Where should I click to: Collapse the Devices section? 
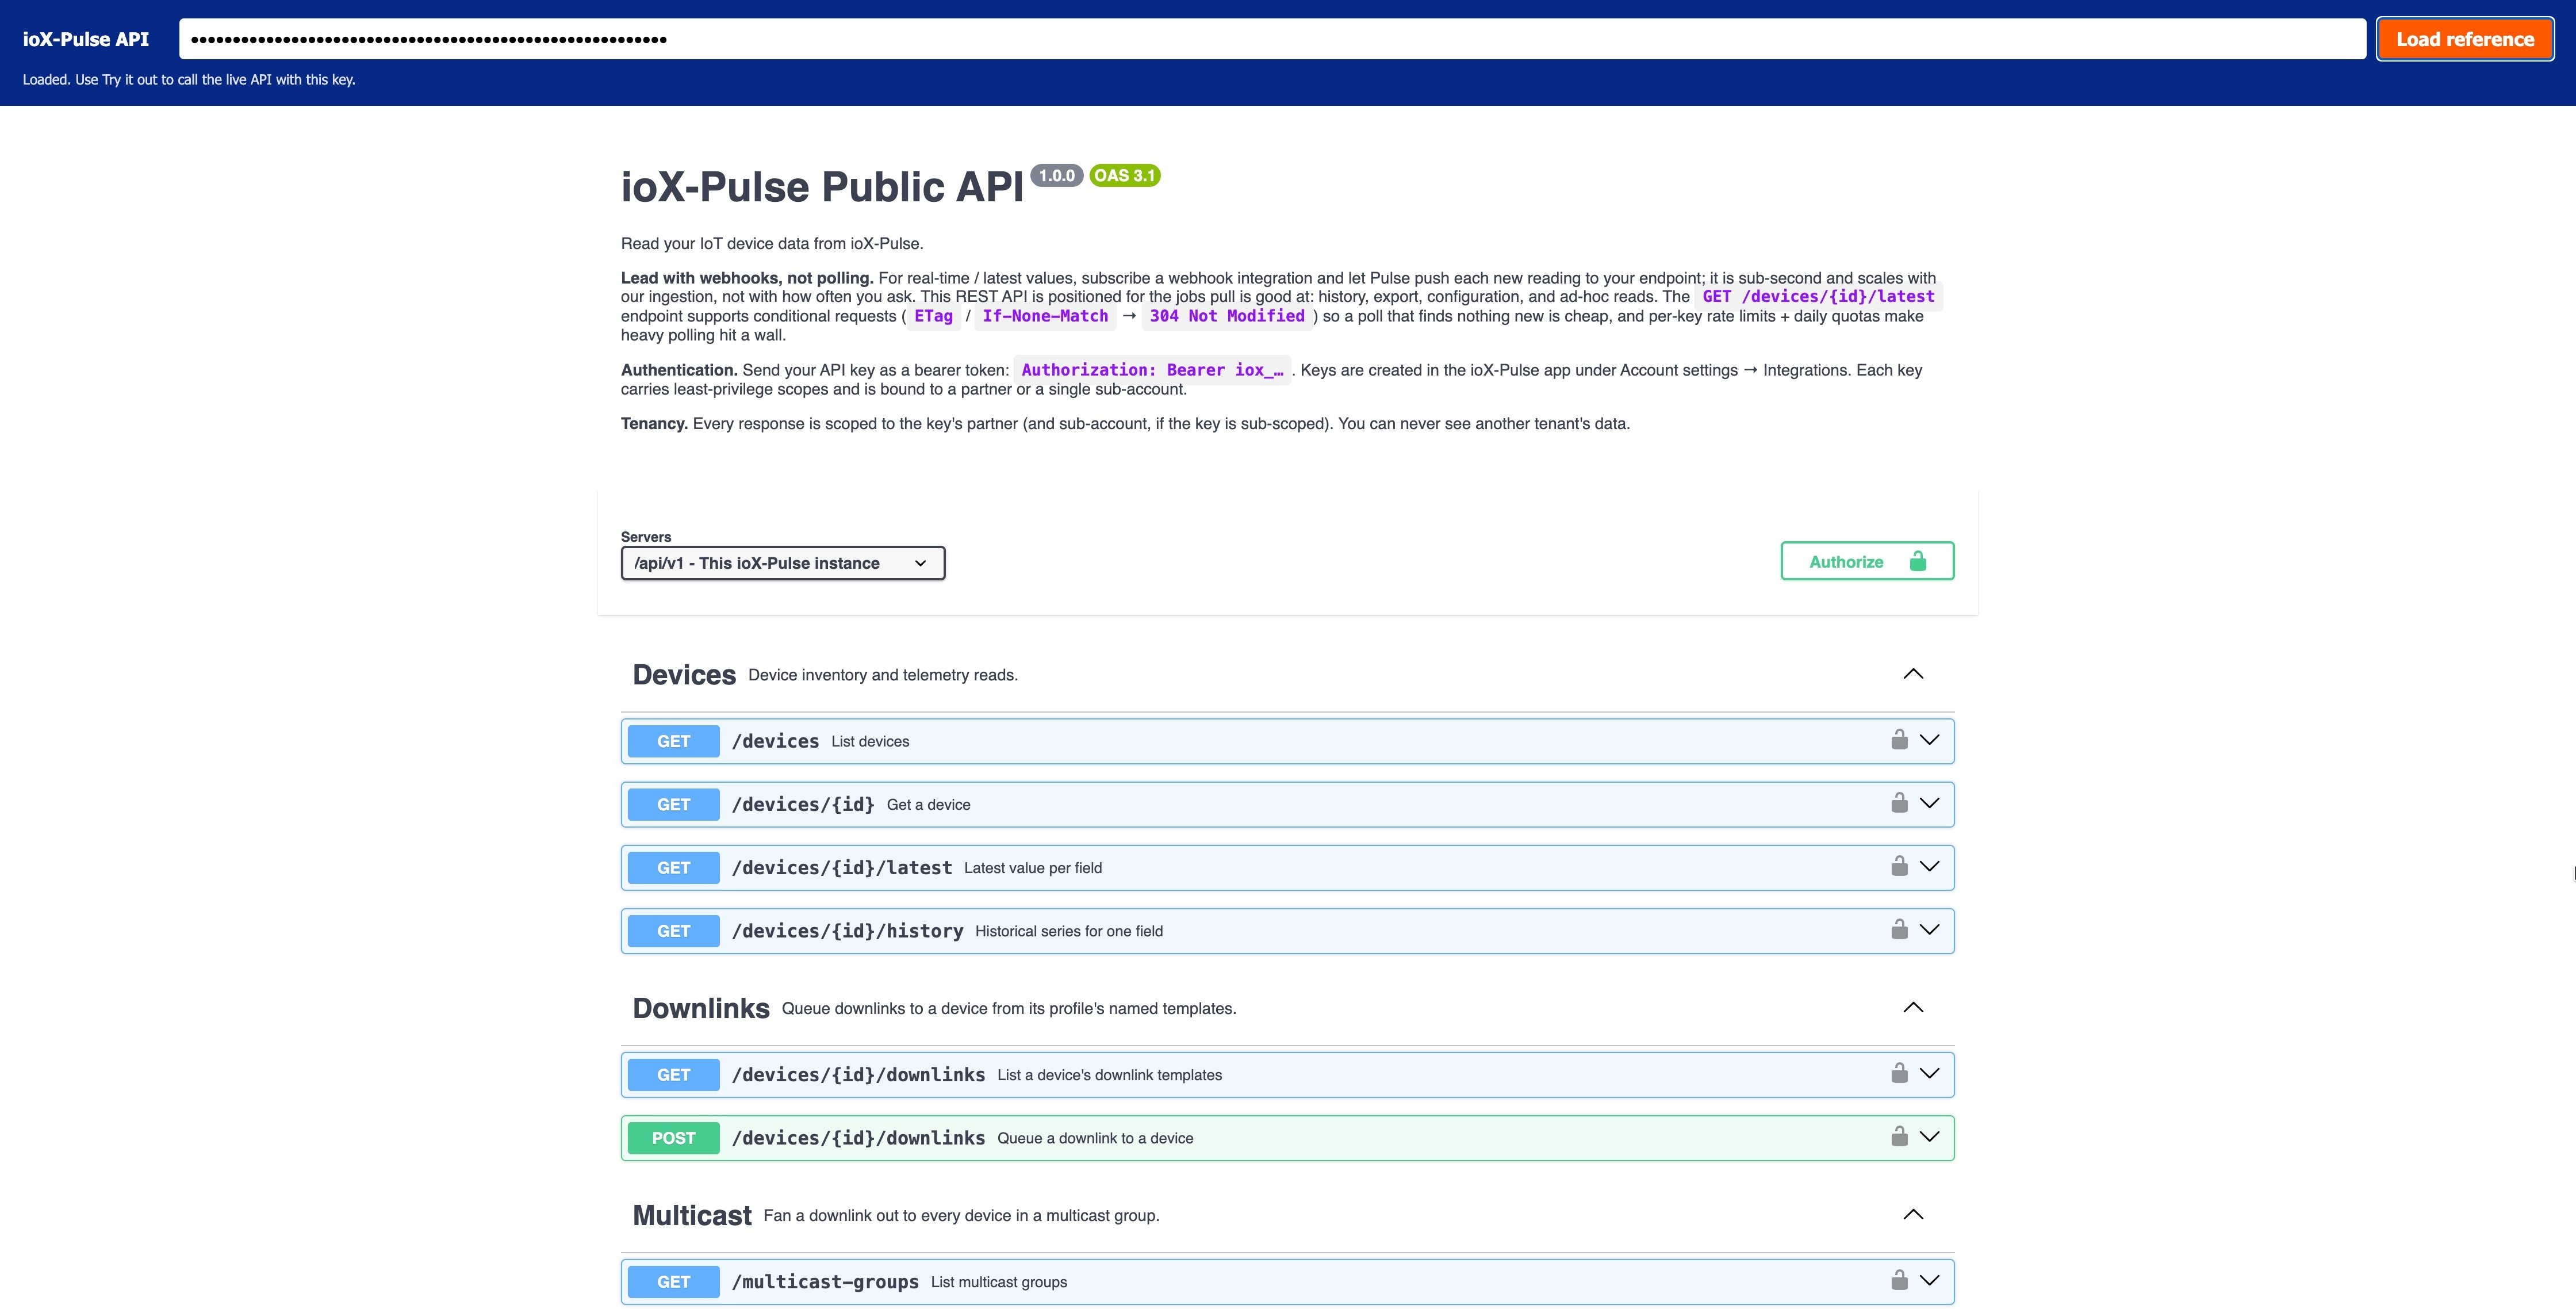pos(1913,674)
